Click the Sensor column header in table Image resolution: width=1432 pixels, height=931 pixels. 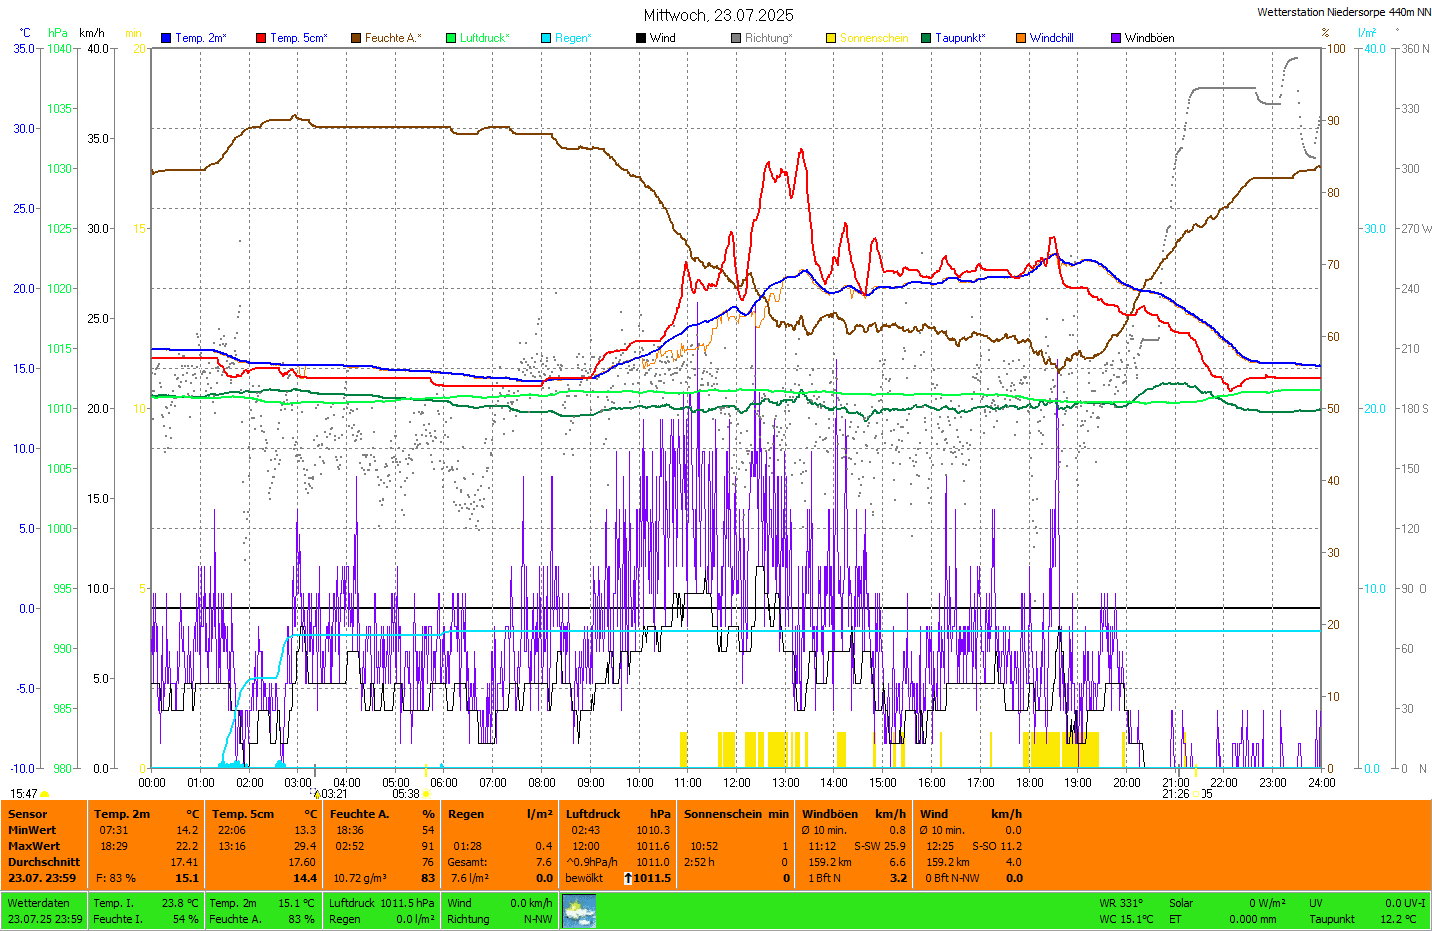(x=28, y=814)
